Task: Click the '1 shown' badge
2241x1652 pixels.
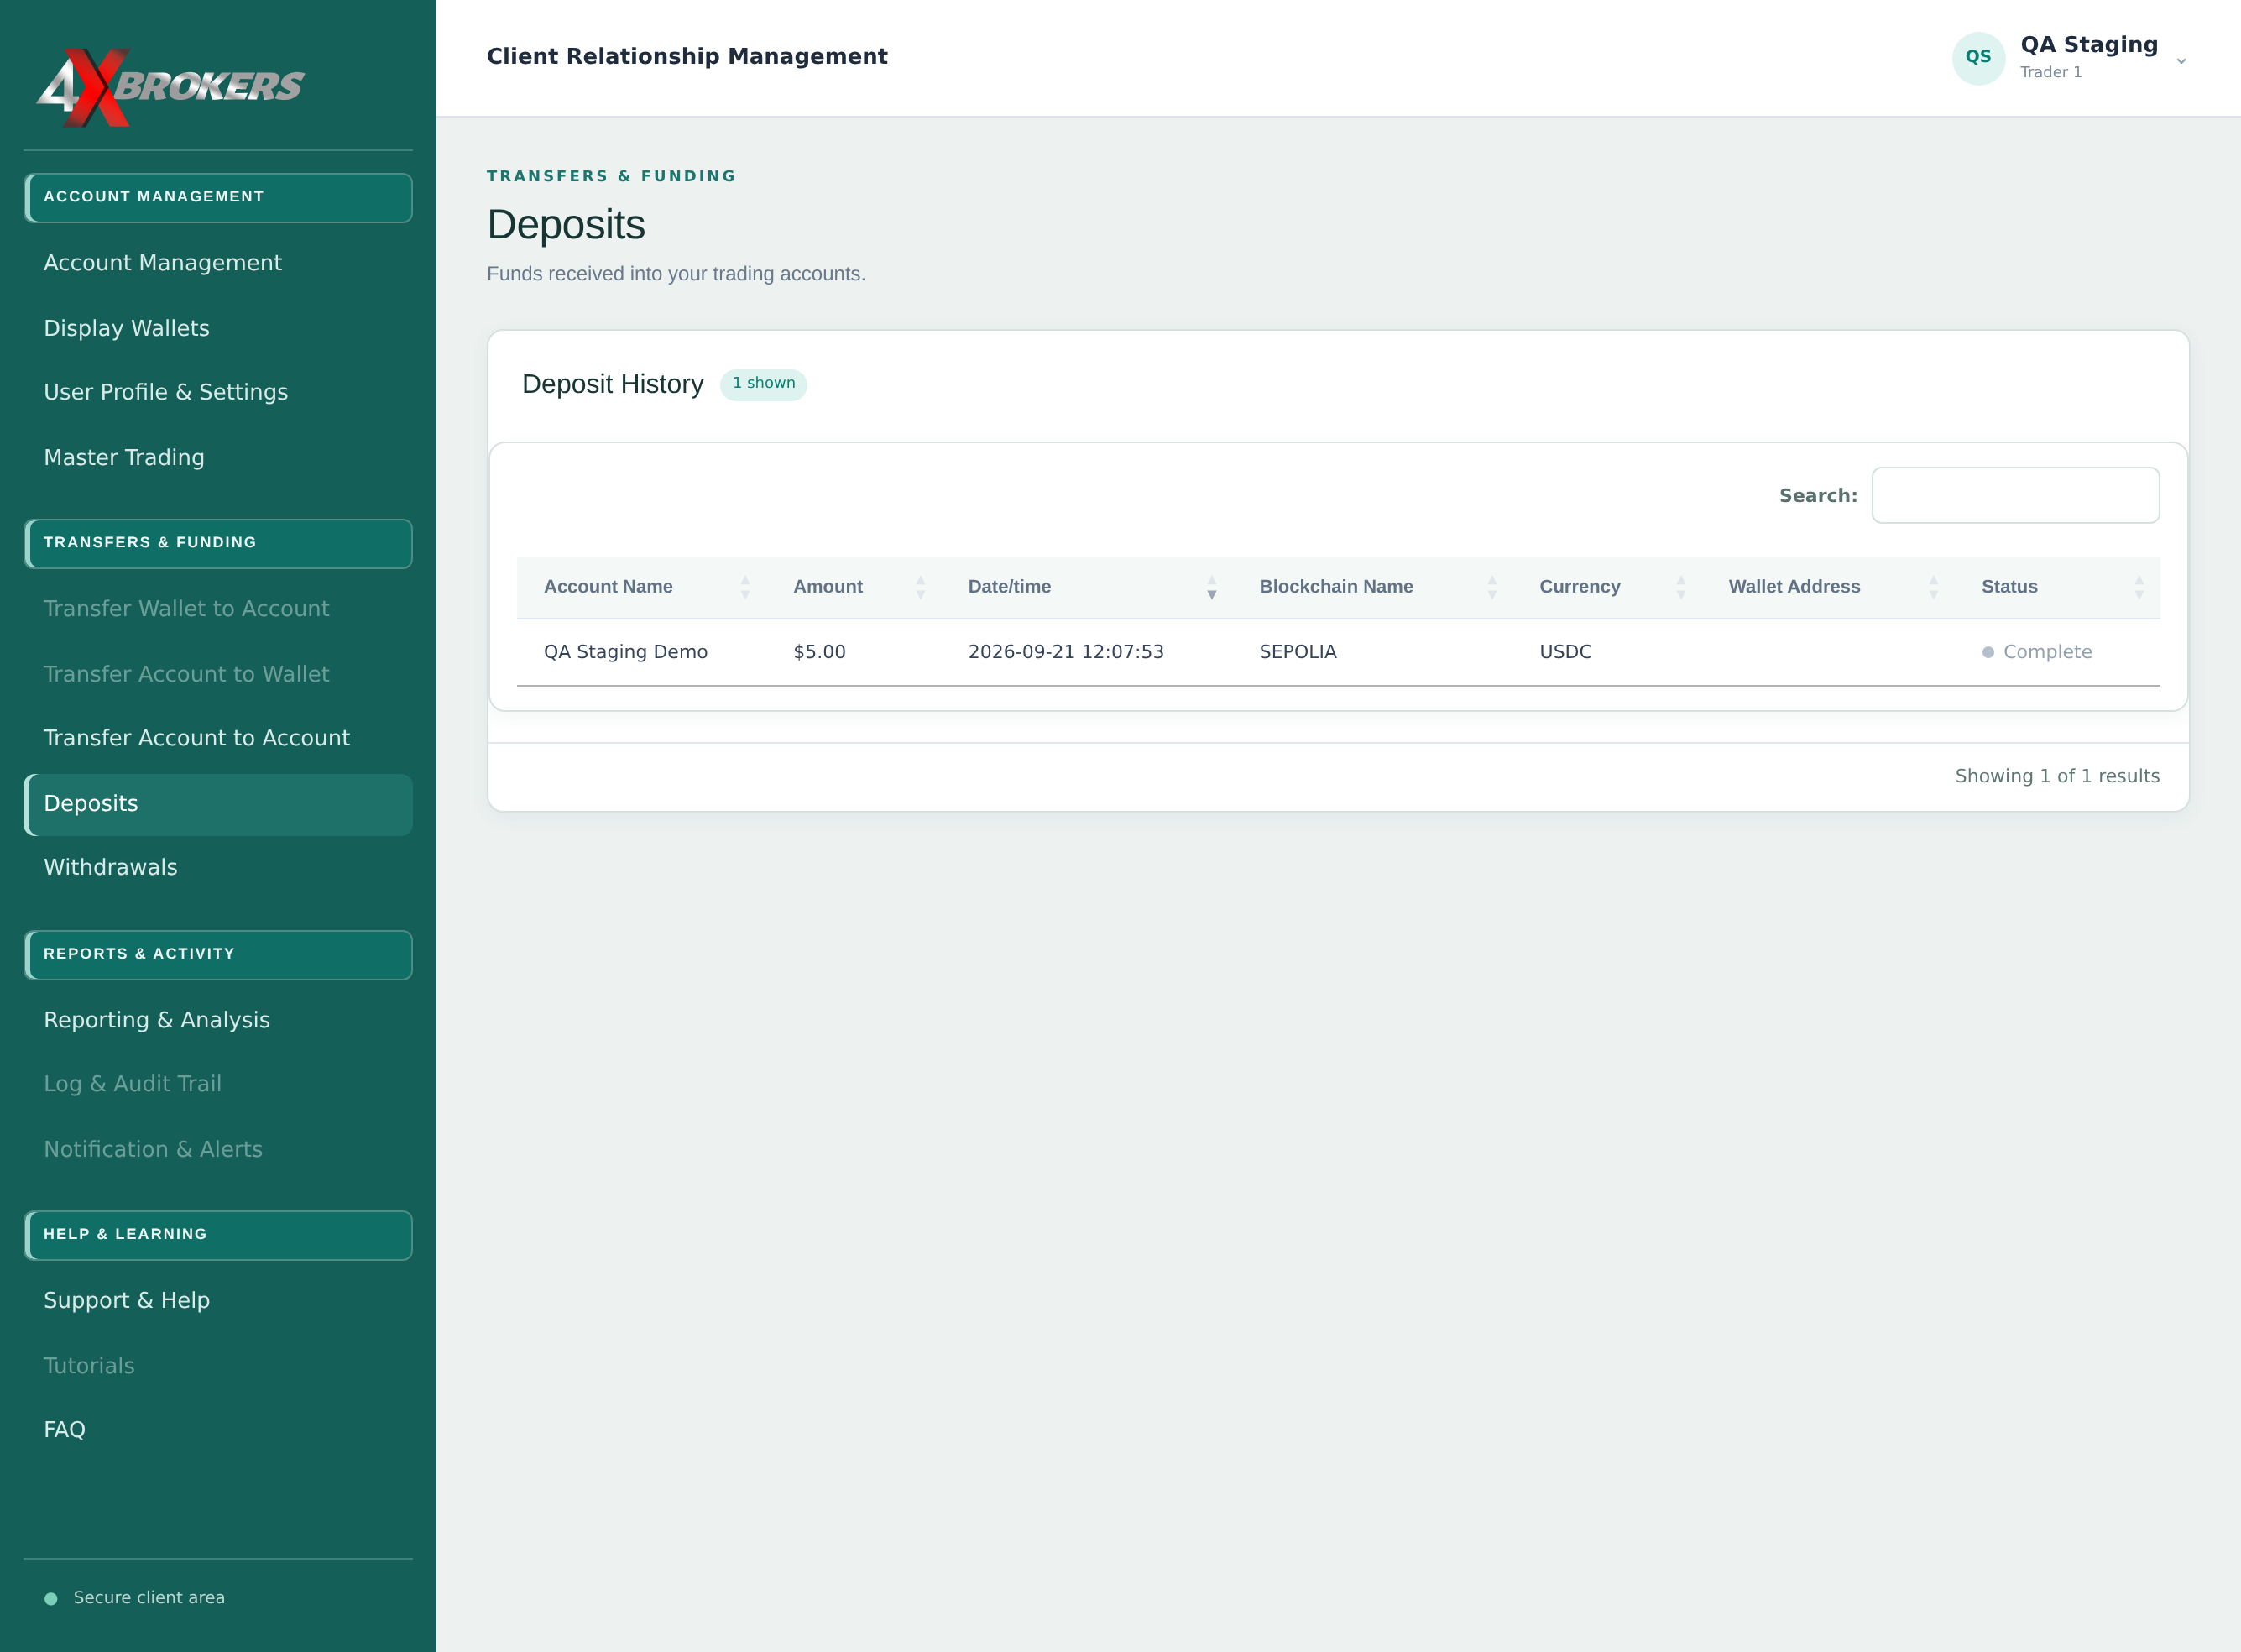Action: pos(764,384)
